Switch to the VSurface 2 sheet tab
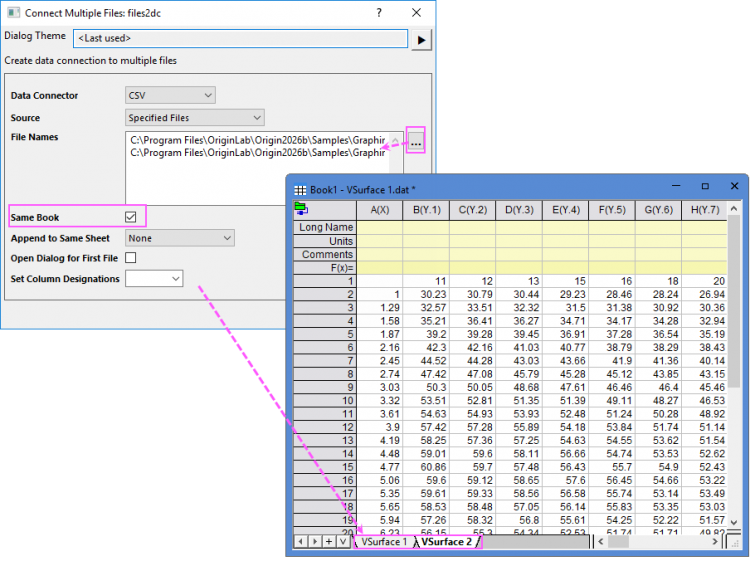Screen dimensions: 750x561 [446, 542]
